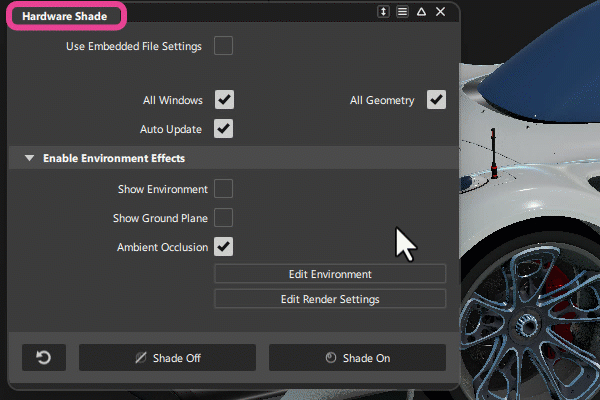Screen dimensions: 600x400
Task: Click the Shade Off button
Action: pos(167,358)
